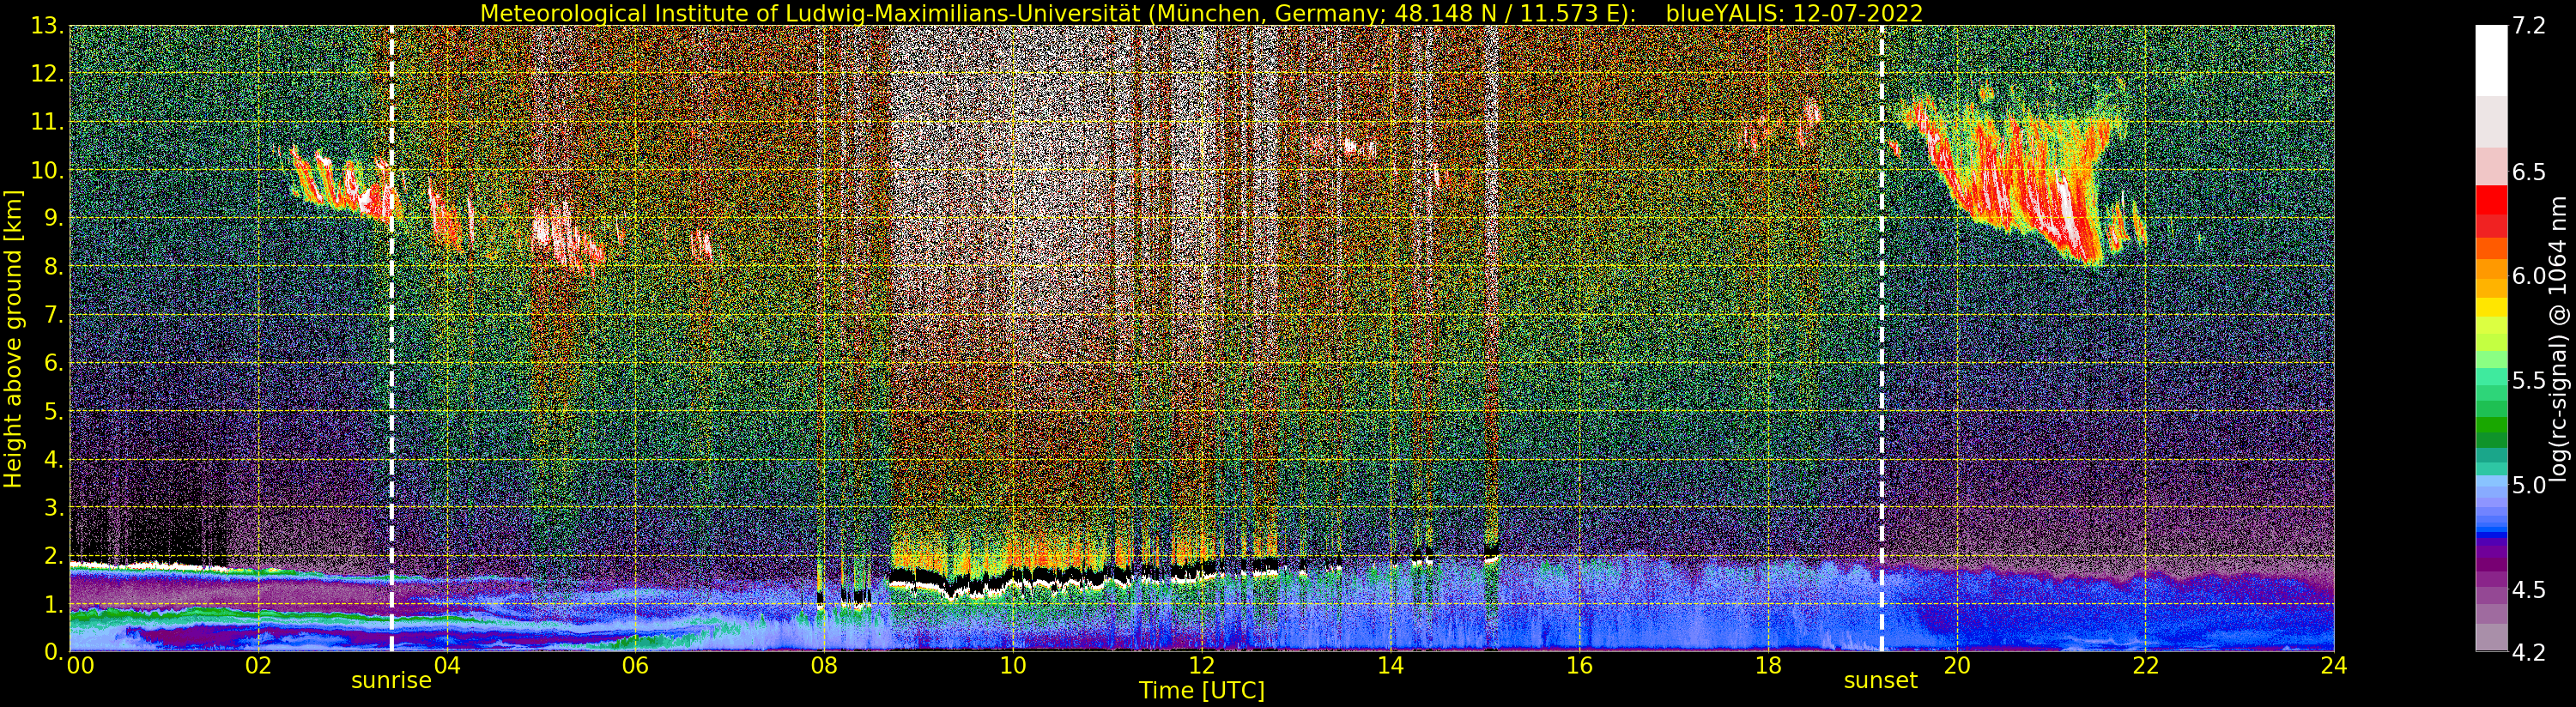
Task: Click the '7.2' colorbar value
Action: pos(2528,27)
